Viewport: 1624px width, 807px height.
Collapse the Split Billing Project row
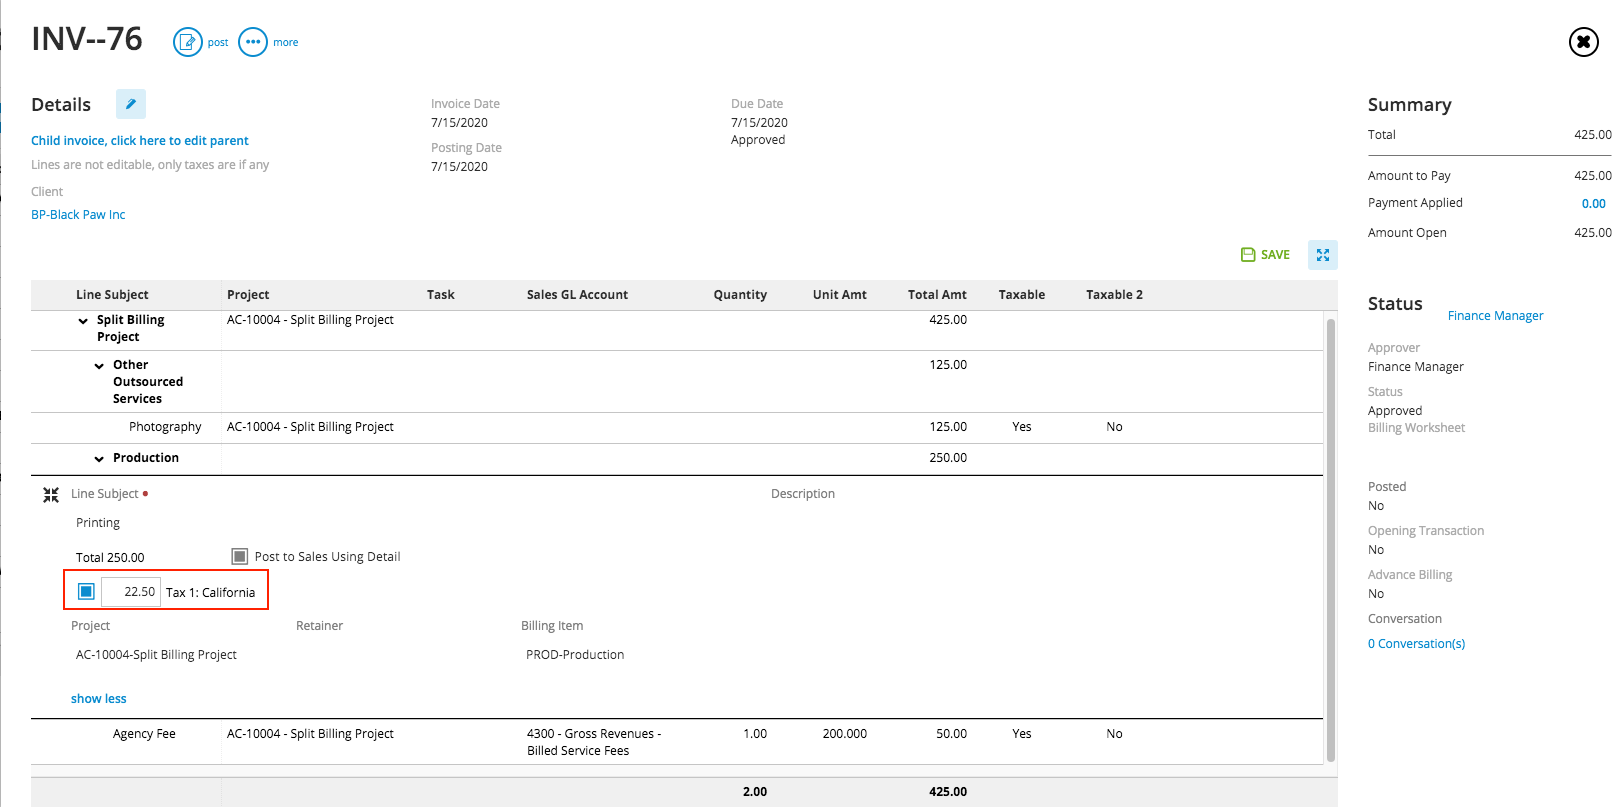click(x=83, y=321)
